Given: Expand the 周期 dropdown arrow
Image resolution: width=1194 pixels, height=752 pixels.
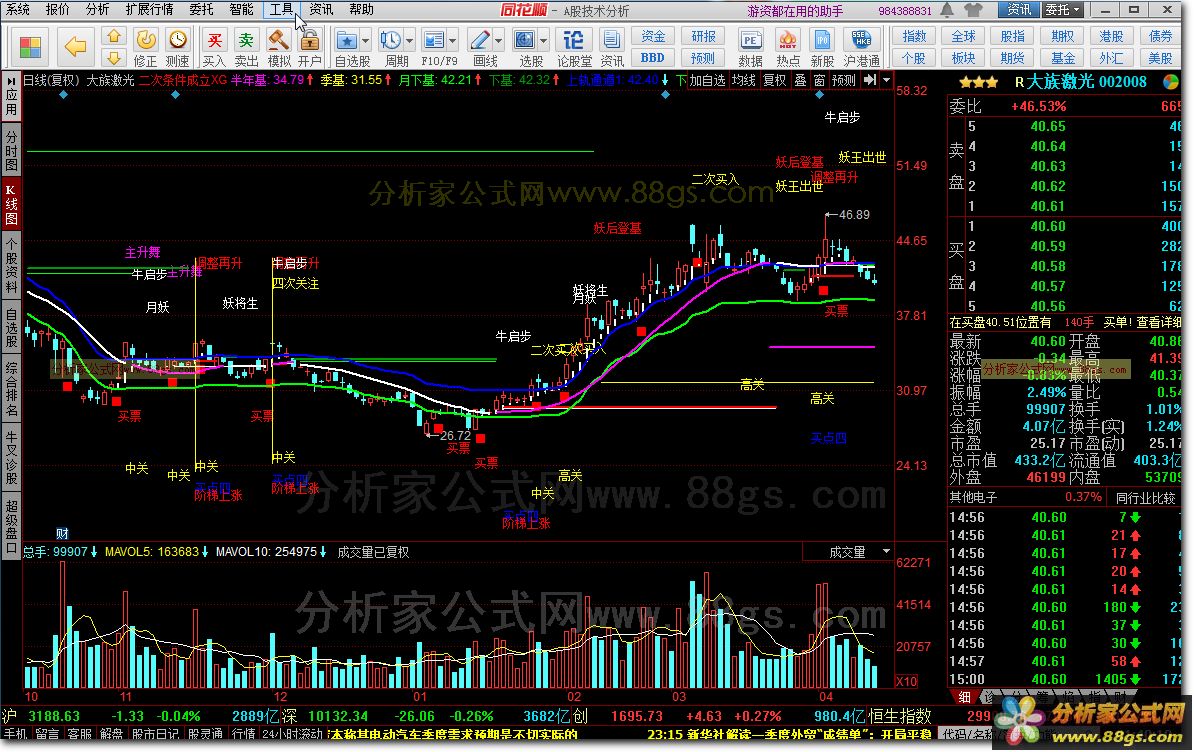Looking at the screenshot, I should pos(410,40).
